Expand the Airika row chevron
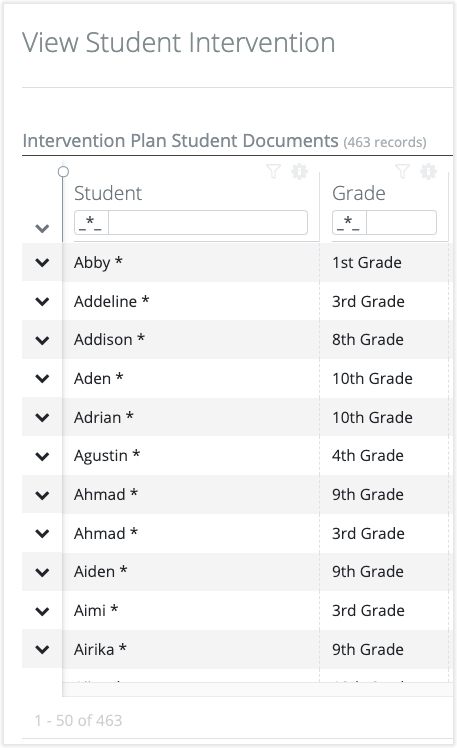 (x=42, y=649)
